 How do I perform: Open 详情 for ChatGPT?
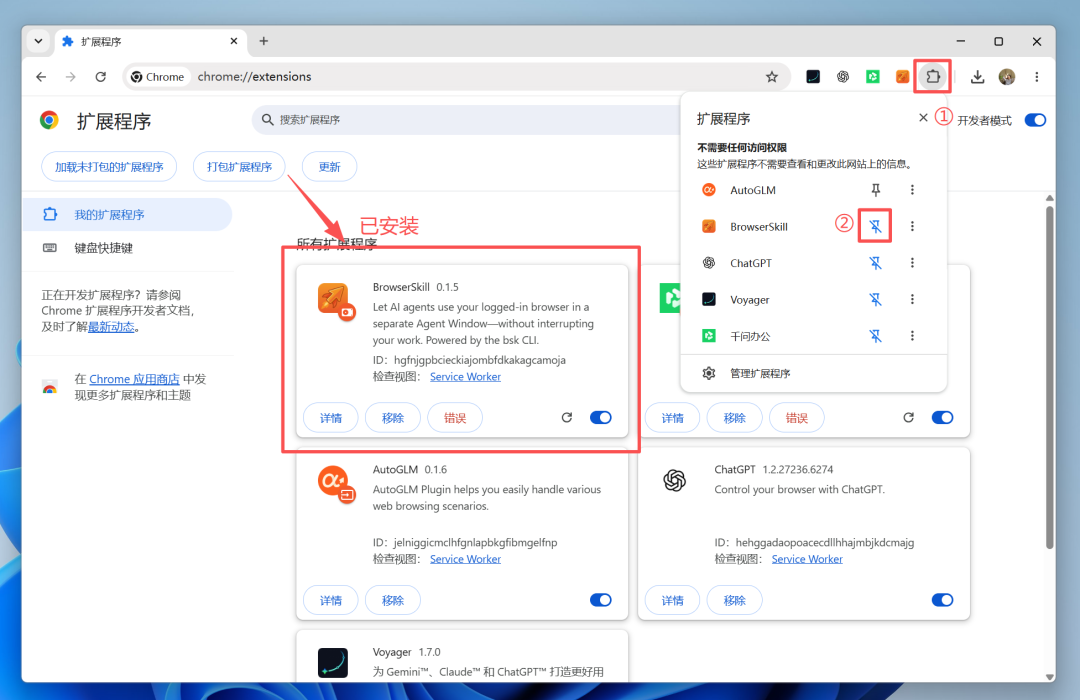[x=672, y=600]
